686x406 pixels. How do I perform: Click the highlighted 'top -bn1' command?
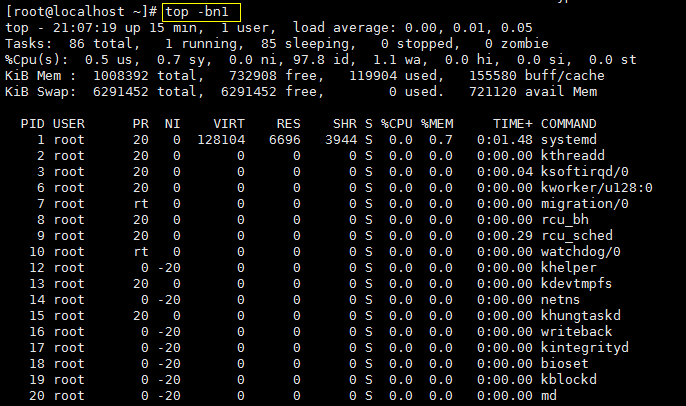(x=202, y=11)
